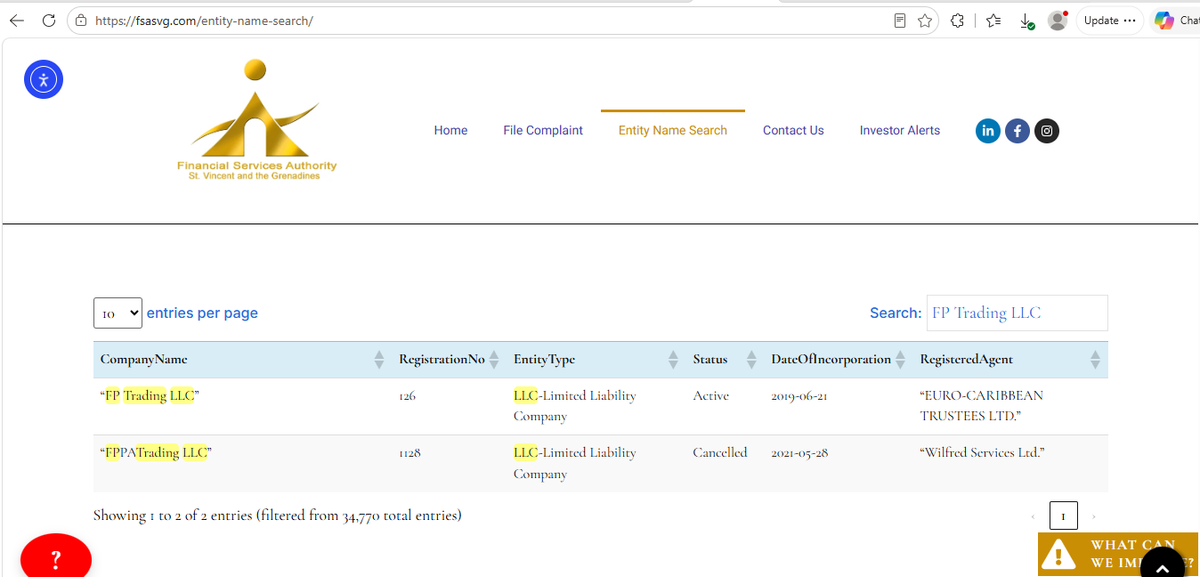The image size is (1200, 577).
Task: Click the browser Update button
Action: [1109, 21]
